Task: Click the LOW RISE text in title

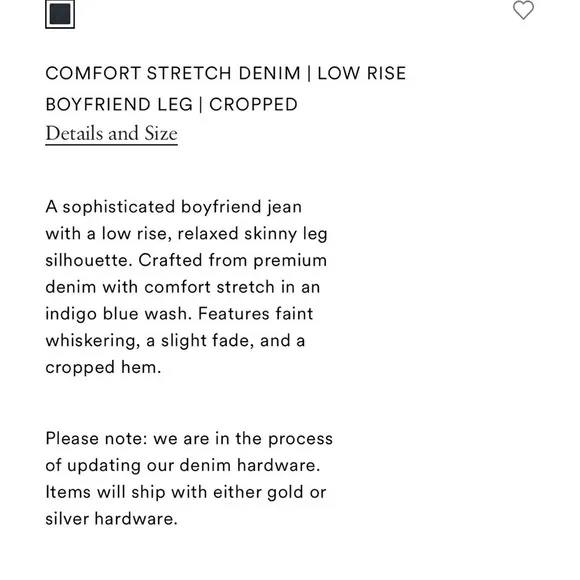Action: (x=362, y=73)
